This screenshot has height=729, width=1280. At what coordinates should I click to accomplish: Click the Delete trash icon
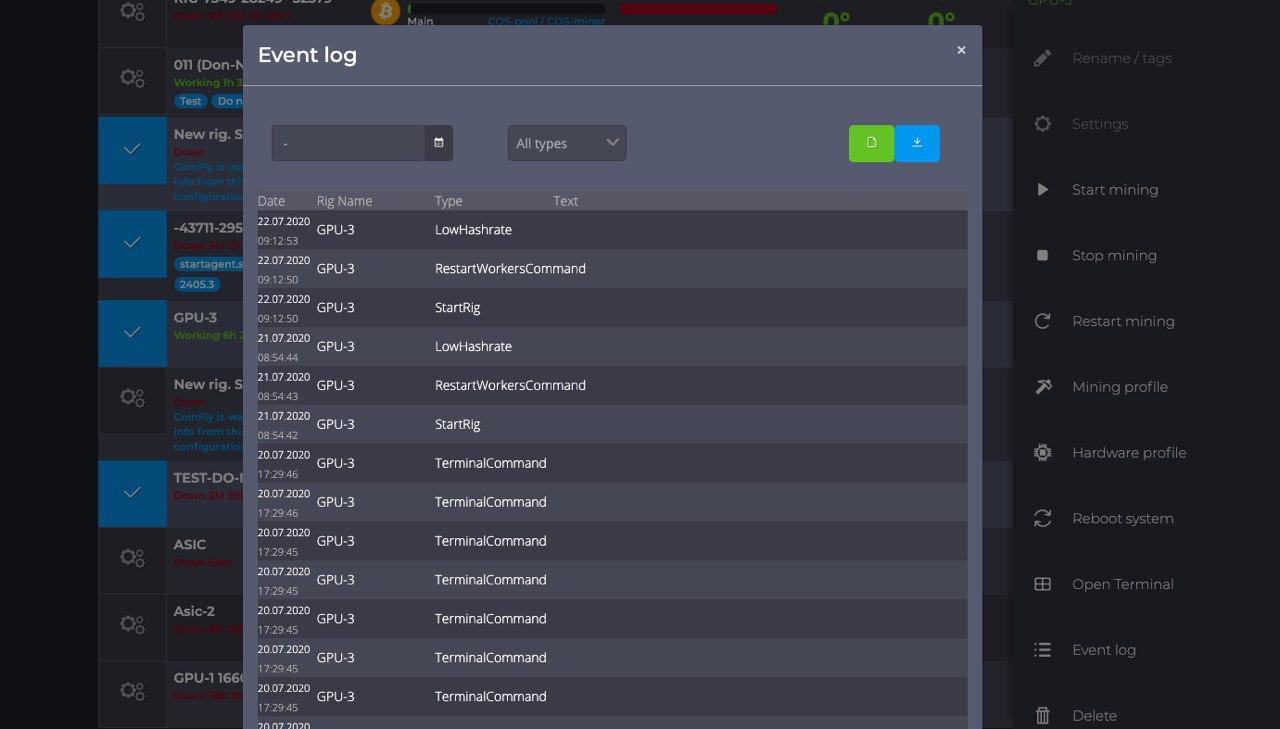1043,715
